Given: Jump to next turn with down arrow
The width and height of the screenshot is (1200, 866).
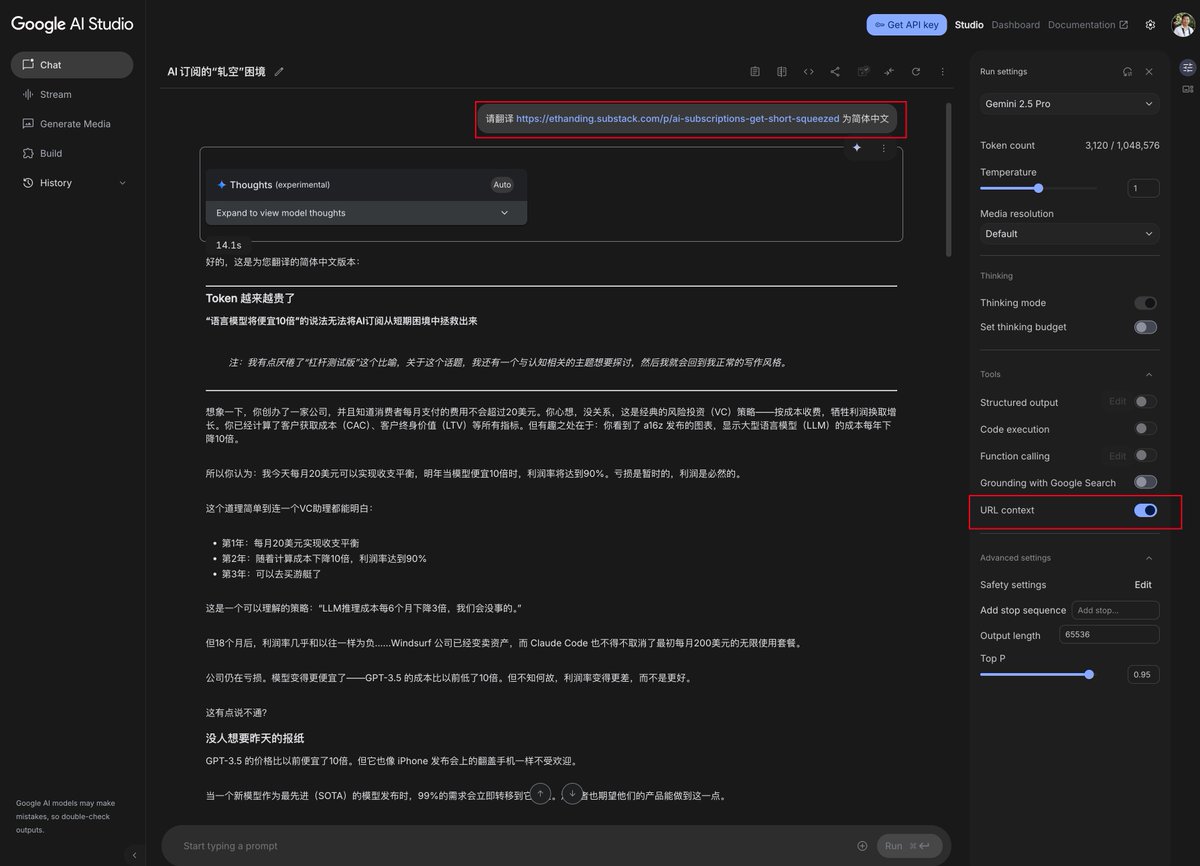Looking at the screenshot, I should [571, 794].
